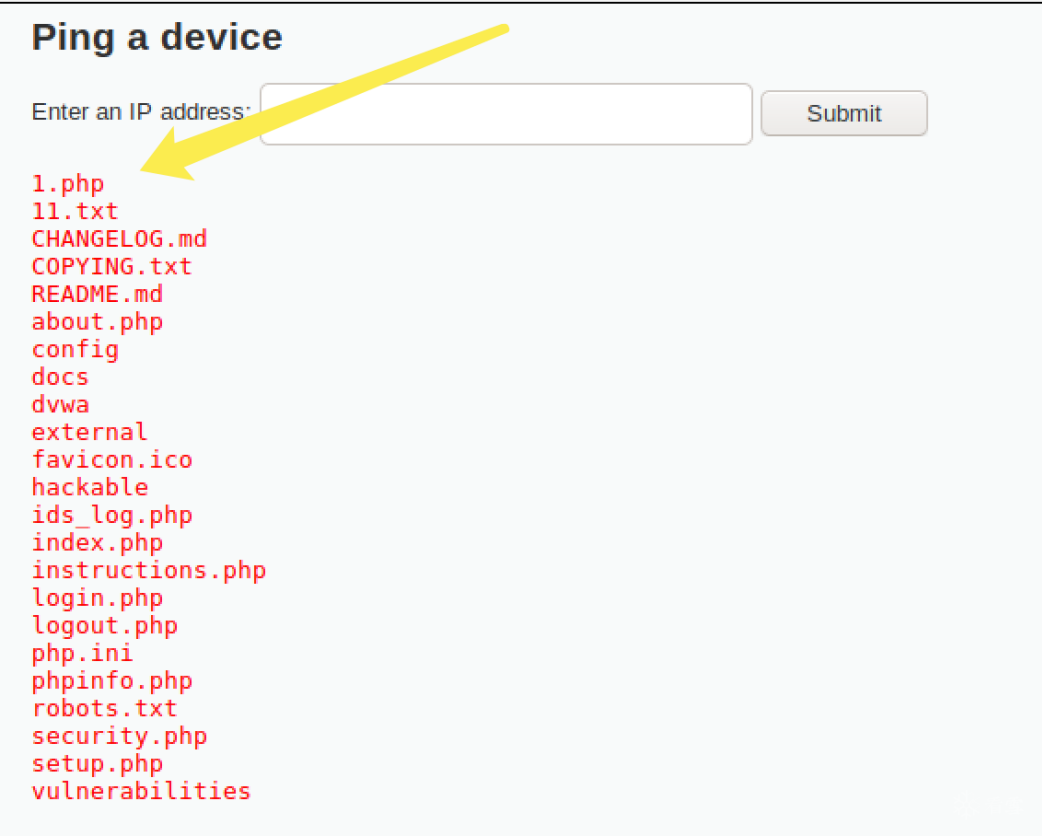
Task: Click the vulnerabilities directory entry
Action: [x=141, y=791]
